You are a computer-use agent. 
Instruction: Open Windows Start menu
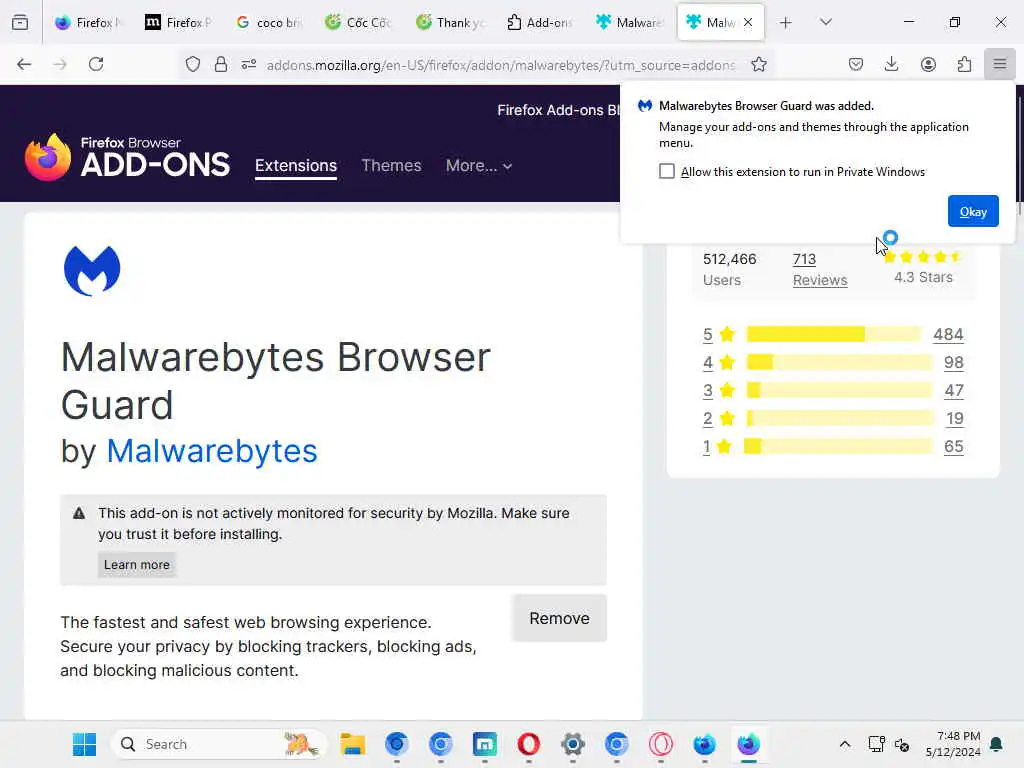(x=84, y=744)
